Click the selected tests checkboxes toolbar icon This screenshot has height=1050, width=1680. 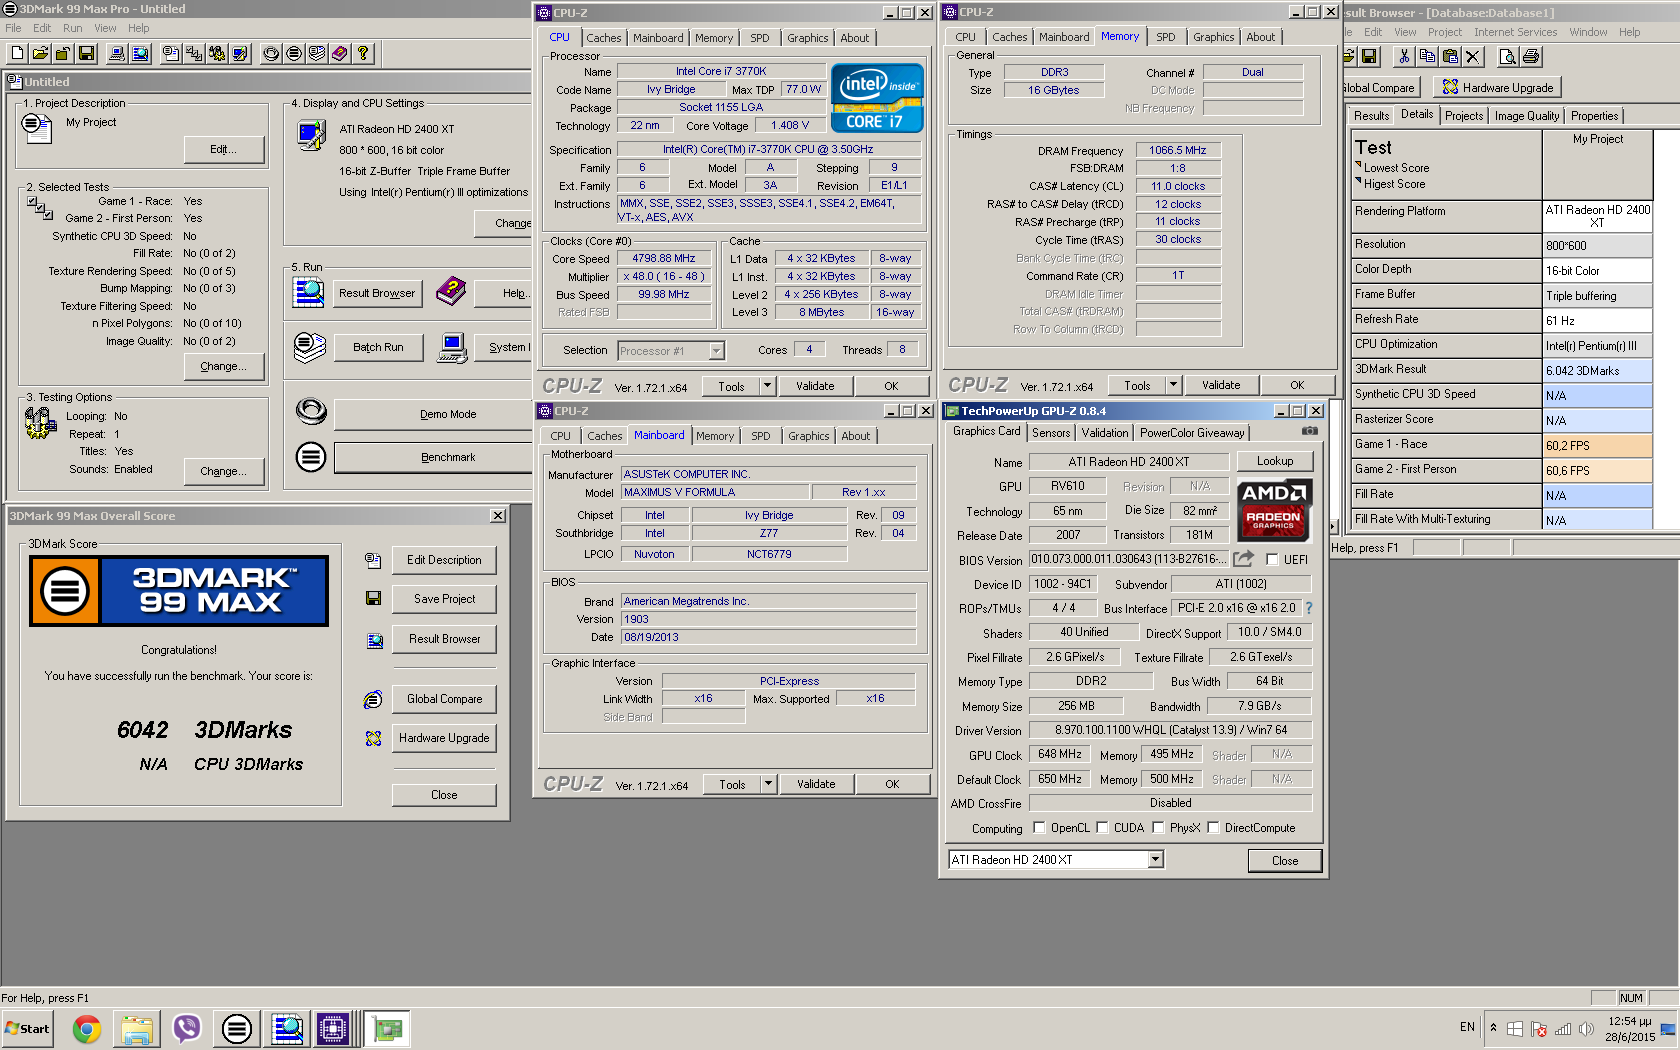pos(194,53)
